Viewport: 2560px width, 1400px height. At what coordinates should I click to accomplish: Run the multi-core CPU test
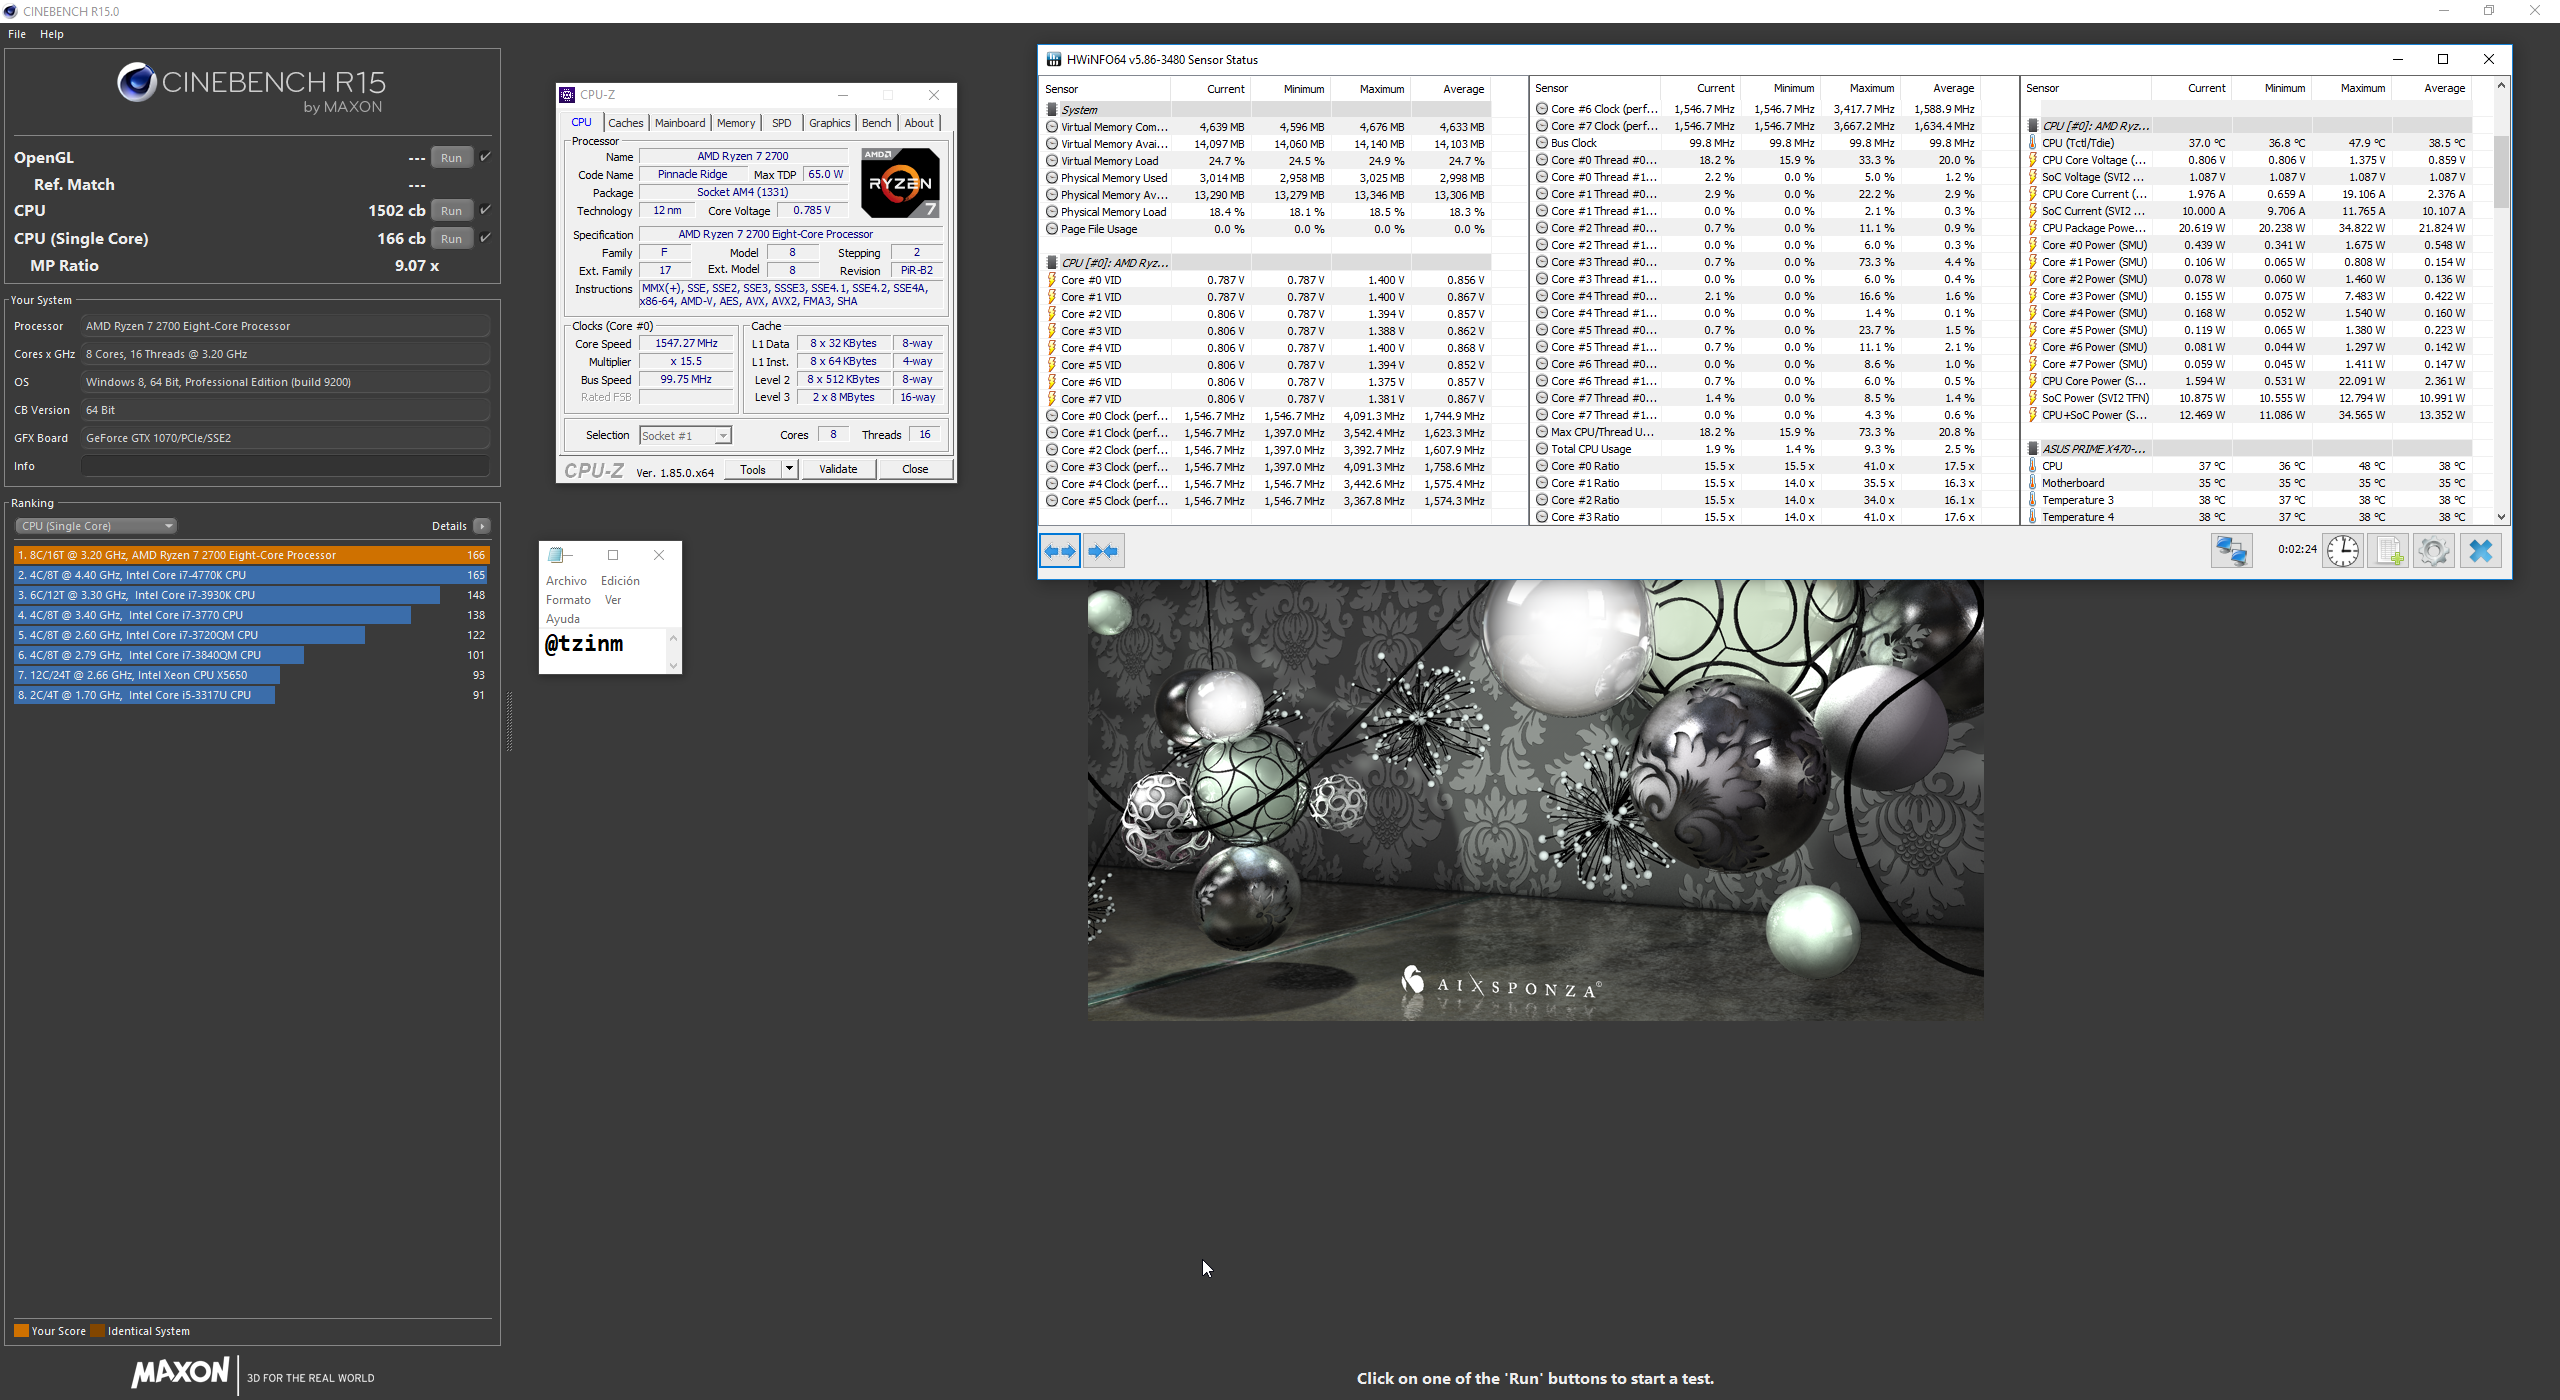coord(451,211)
